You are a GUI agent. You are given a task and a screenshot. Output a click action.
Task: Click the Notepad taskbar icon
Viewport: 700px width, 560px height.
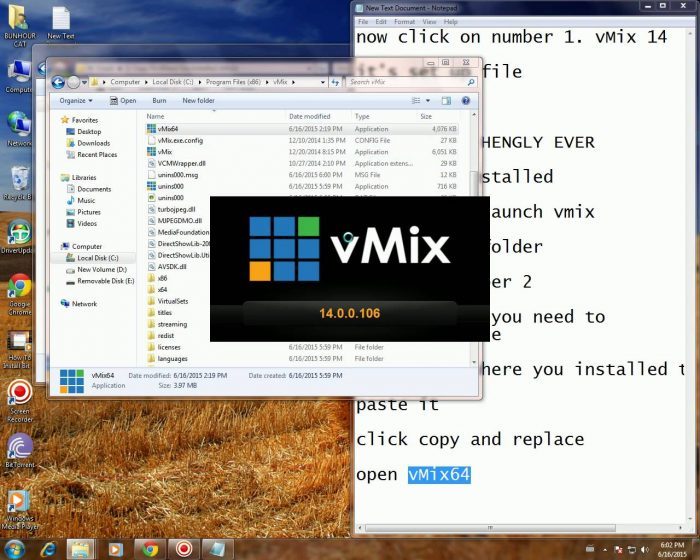pos(217,549)
